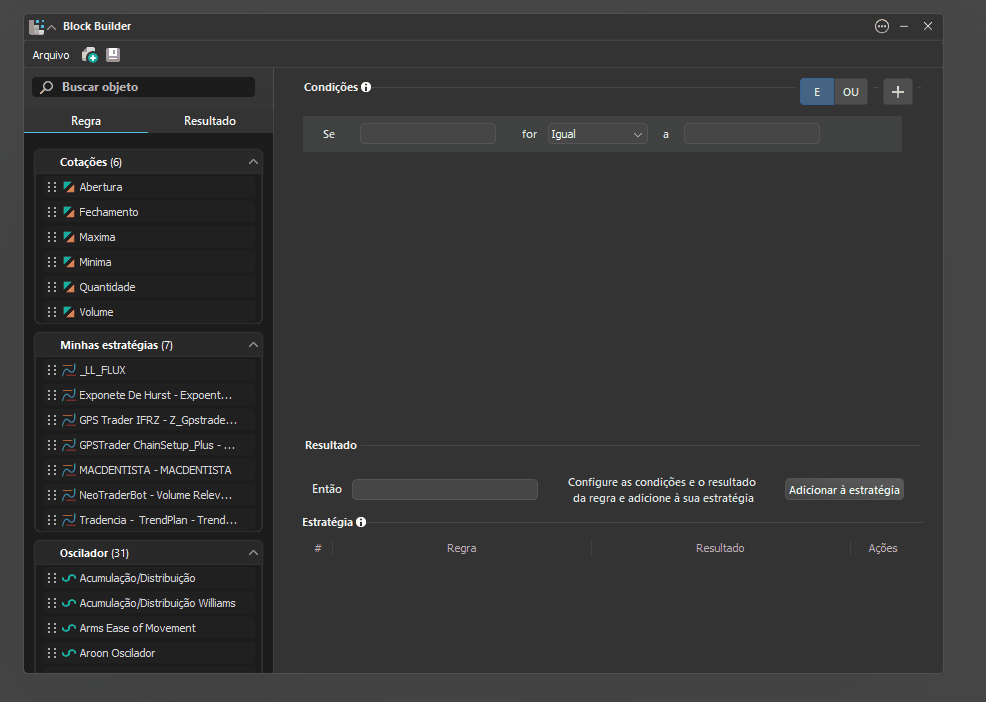
Task: Select the Quantidade item
Action: click(x=150, y=287)
